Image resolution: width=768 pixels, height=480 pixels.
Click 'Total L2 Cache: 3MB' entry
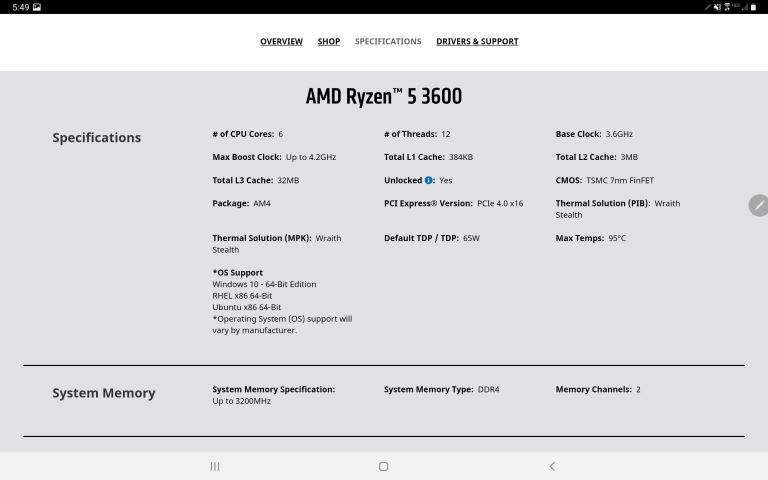[597, 157]
